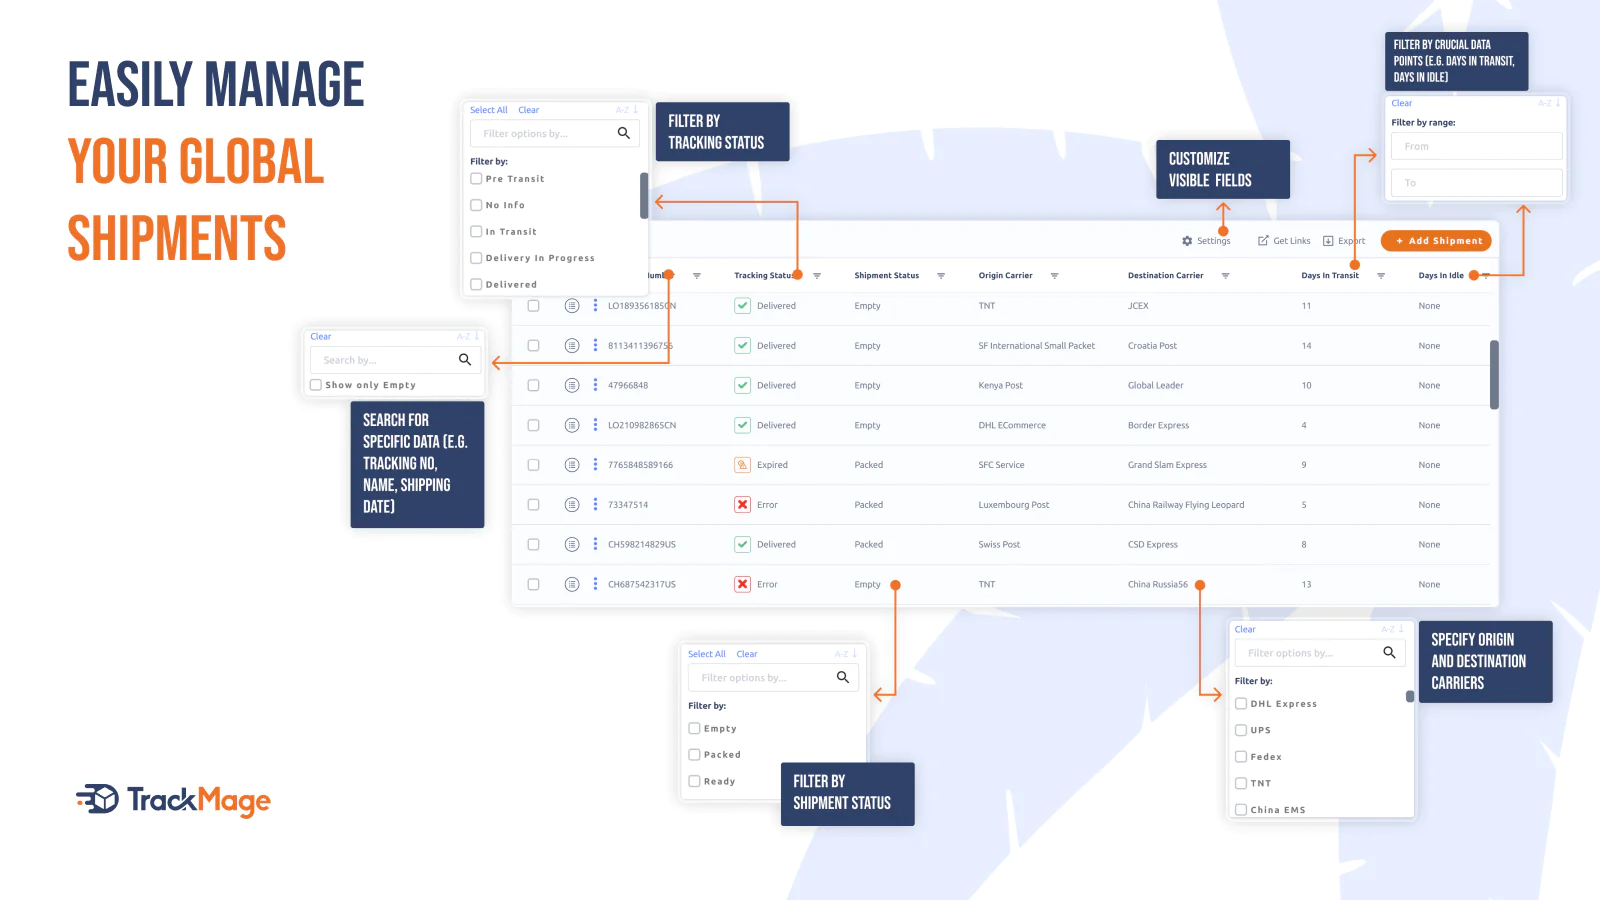Open three-dot menu for row CH687542317US
The image size is (1600, 900).
pyautogui.click(x=595, y=584)
